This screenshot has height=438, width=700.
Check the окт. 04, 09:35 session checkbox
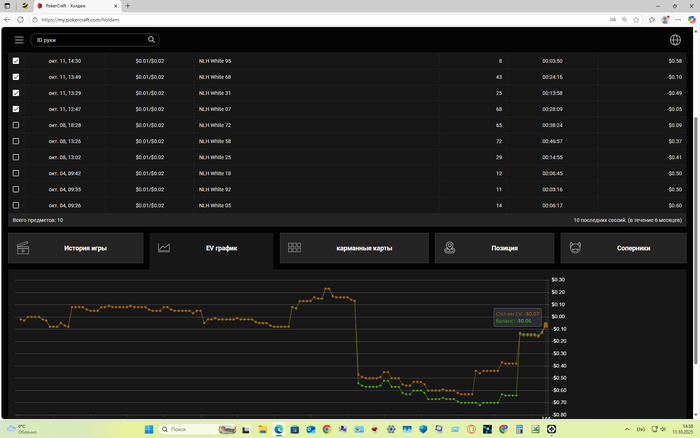(16, 189)
